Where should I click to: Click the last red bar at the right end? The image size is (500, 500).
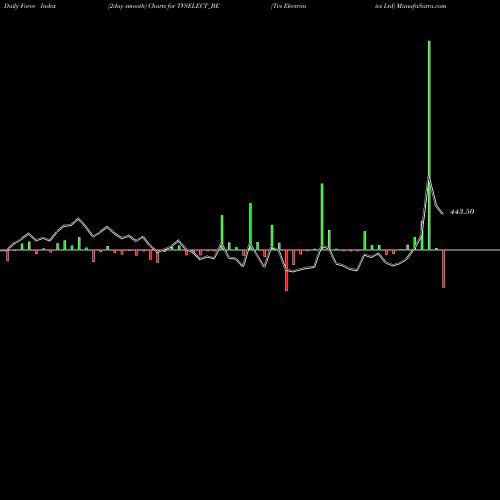point(443,269)
